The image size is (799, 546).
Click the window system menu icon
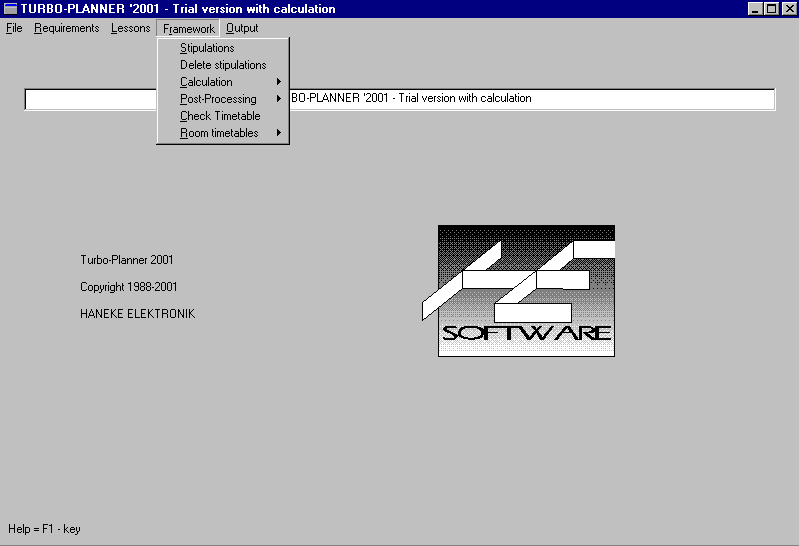10,9
